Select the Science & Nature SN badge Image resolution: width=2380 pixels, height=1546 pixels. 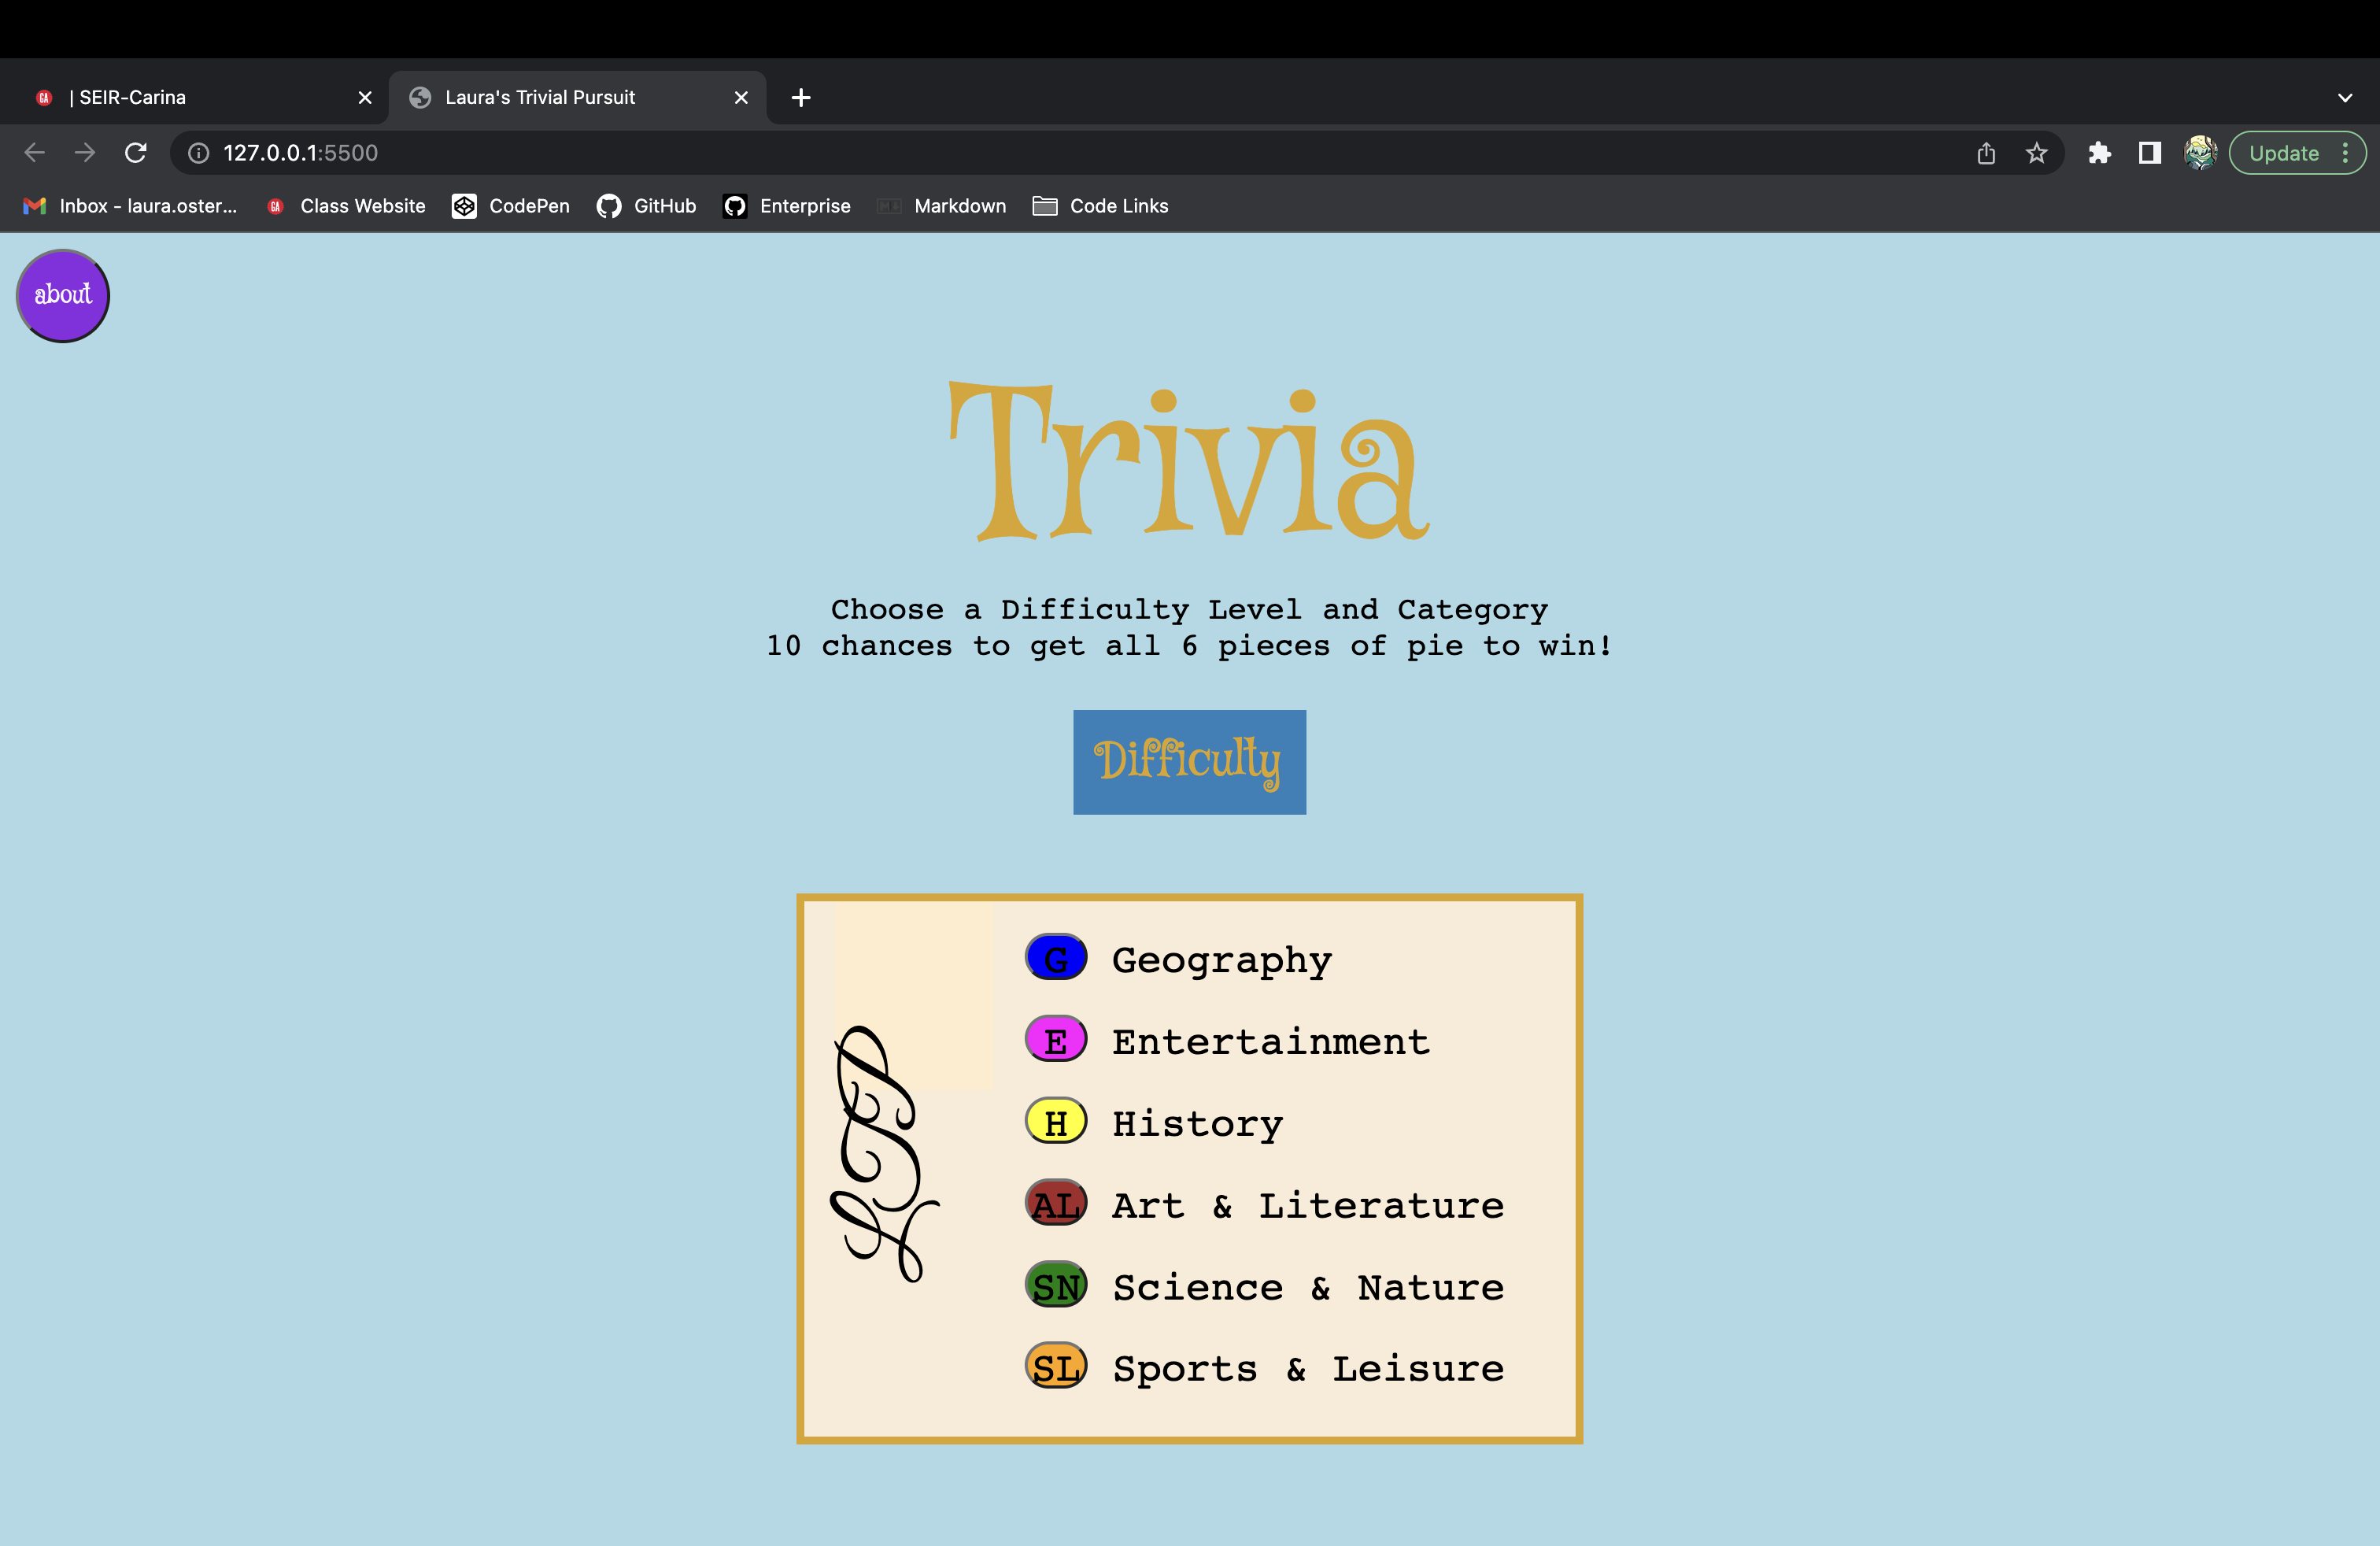1055,1285
